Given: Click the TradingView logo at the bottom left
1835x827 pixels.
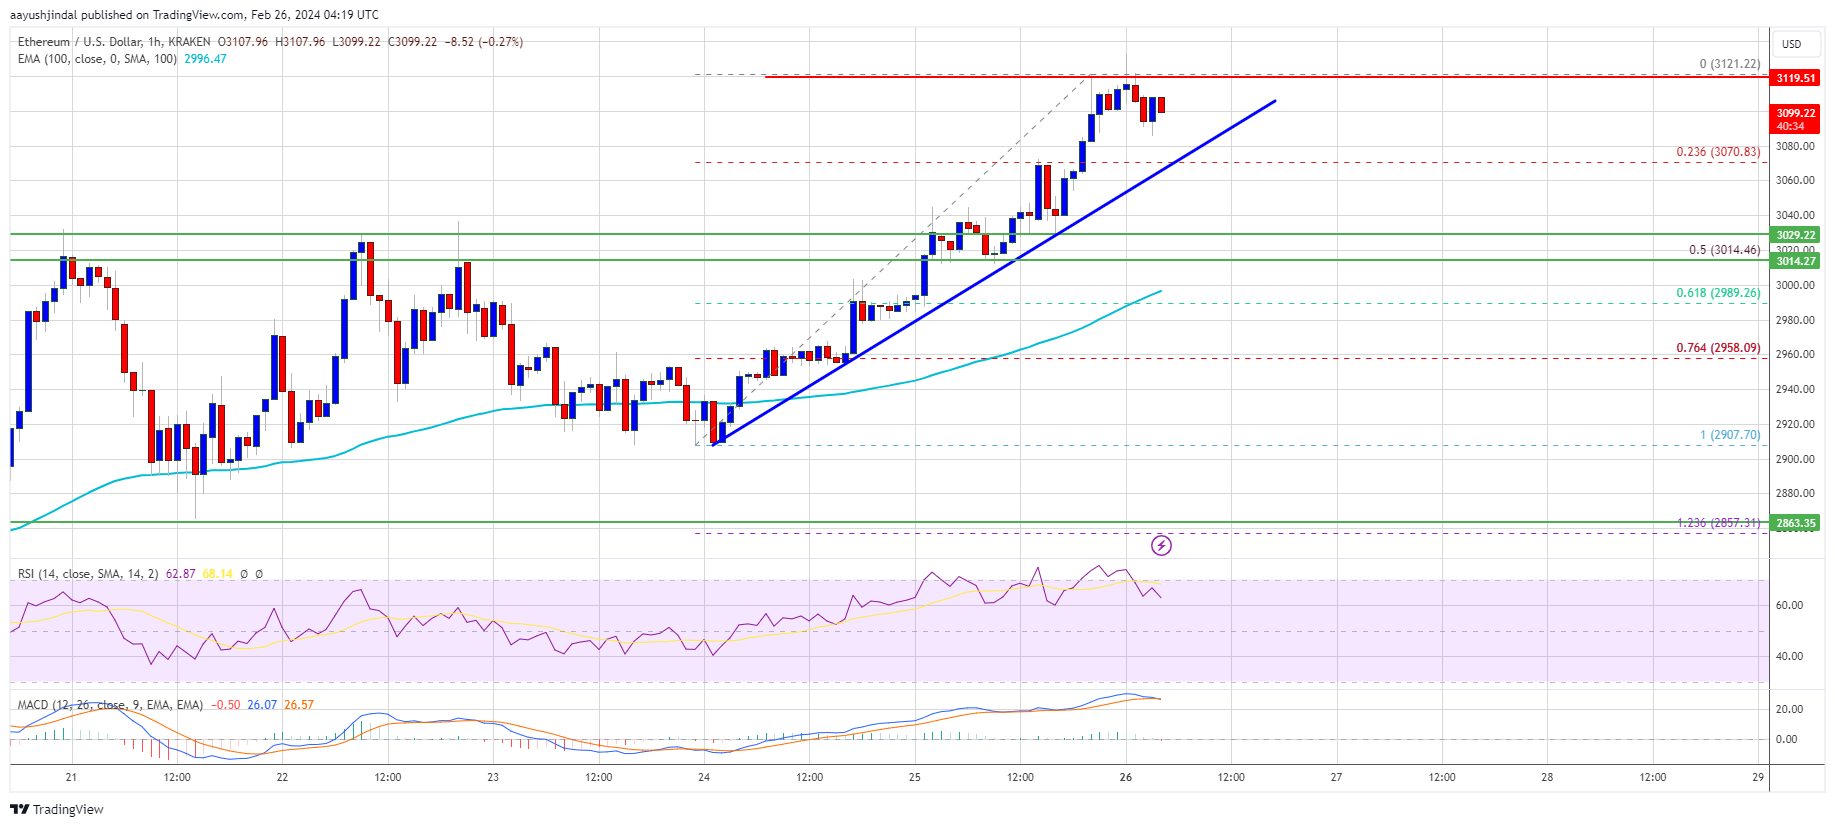Looking at the screenshot, I should (59, 809).
